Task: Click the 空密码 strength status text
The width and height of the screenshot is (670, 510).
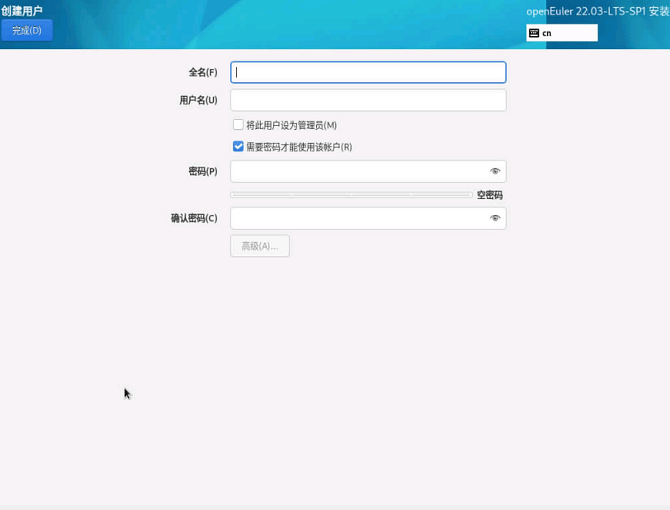Action: click(490, 195)
